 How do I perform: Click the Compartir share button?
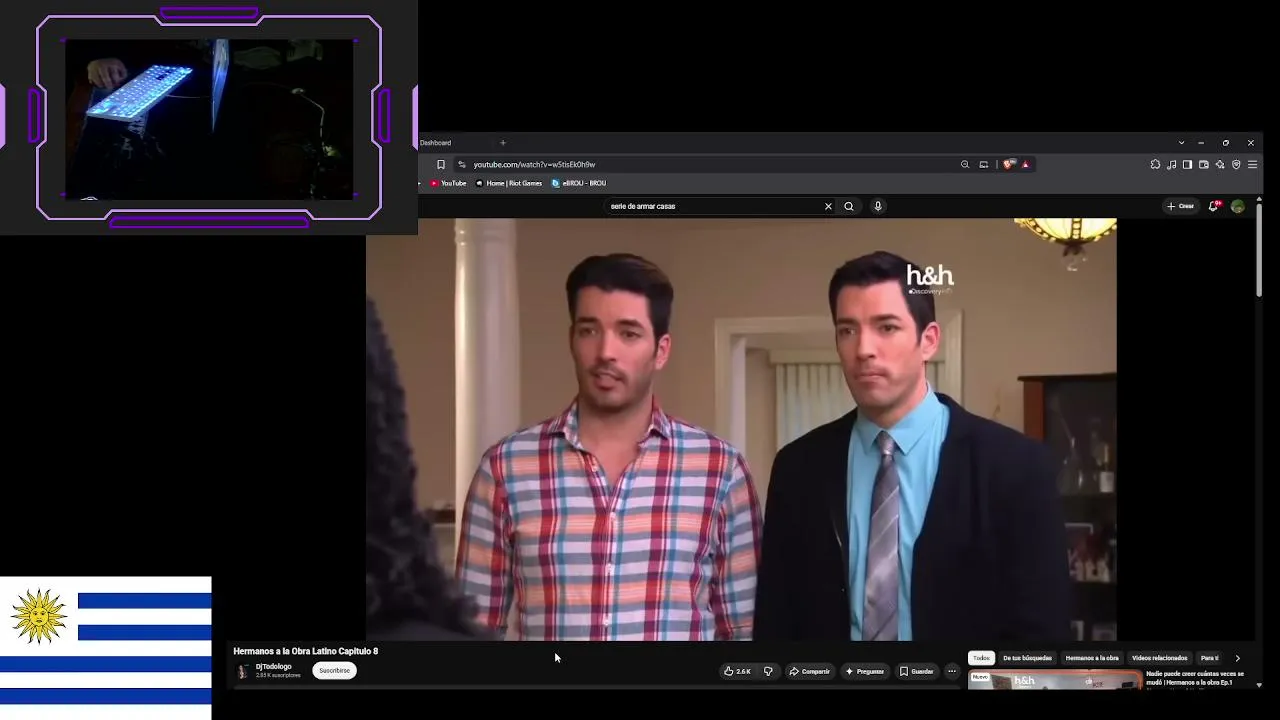(810, 671)
